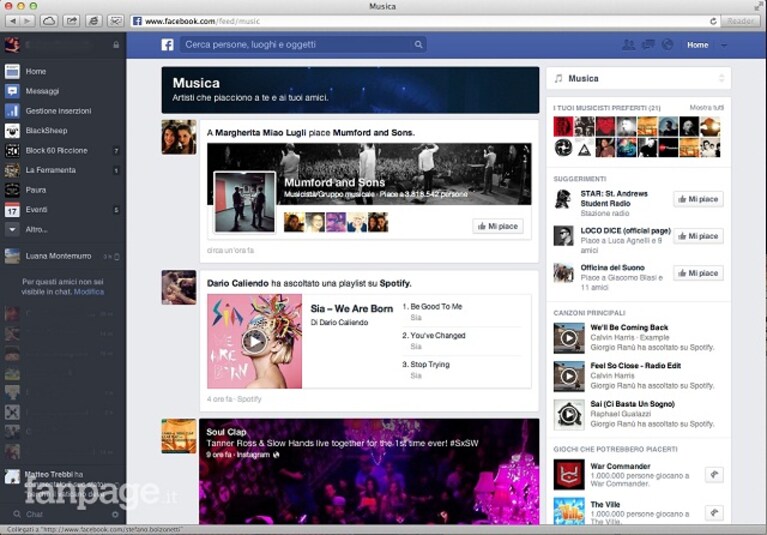Screen dimensions: 767x535
Task: Open friend requests icon in top bar
Action: (629, 45)
